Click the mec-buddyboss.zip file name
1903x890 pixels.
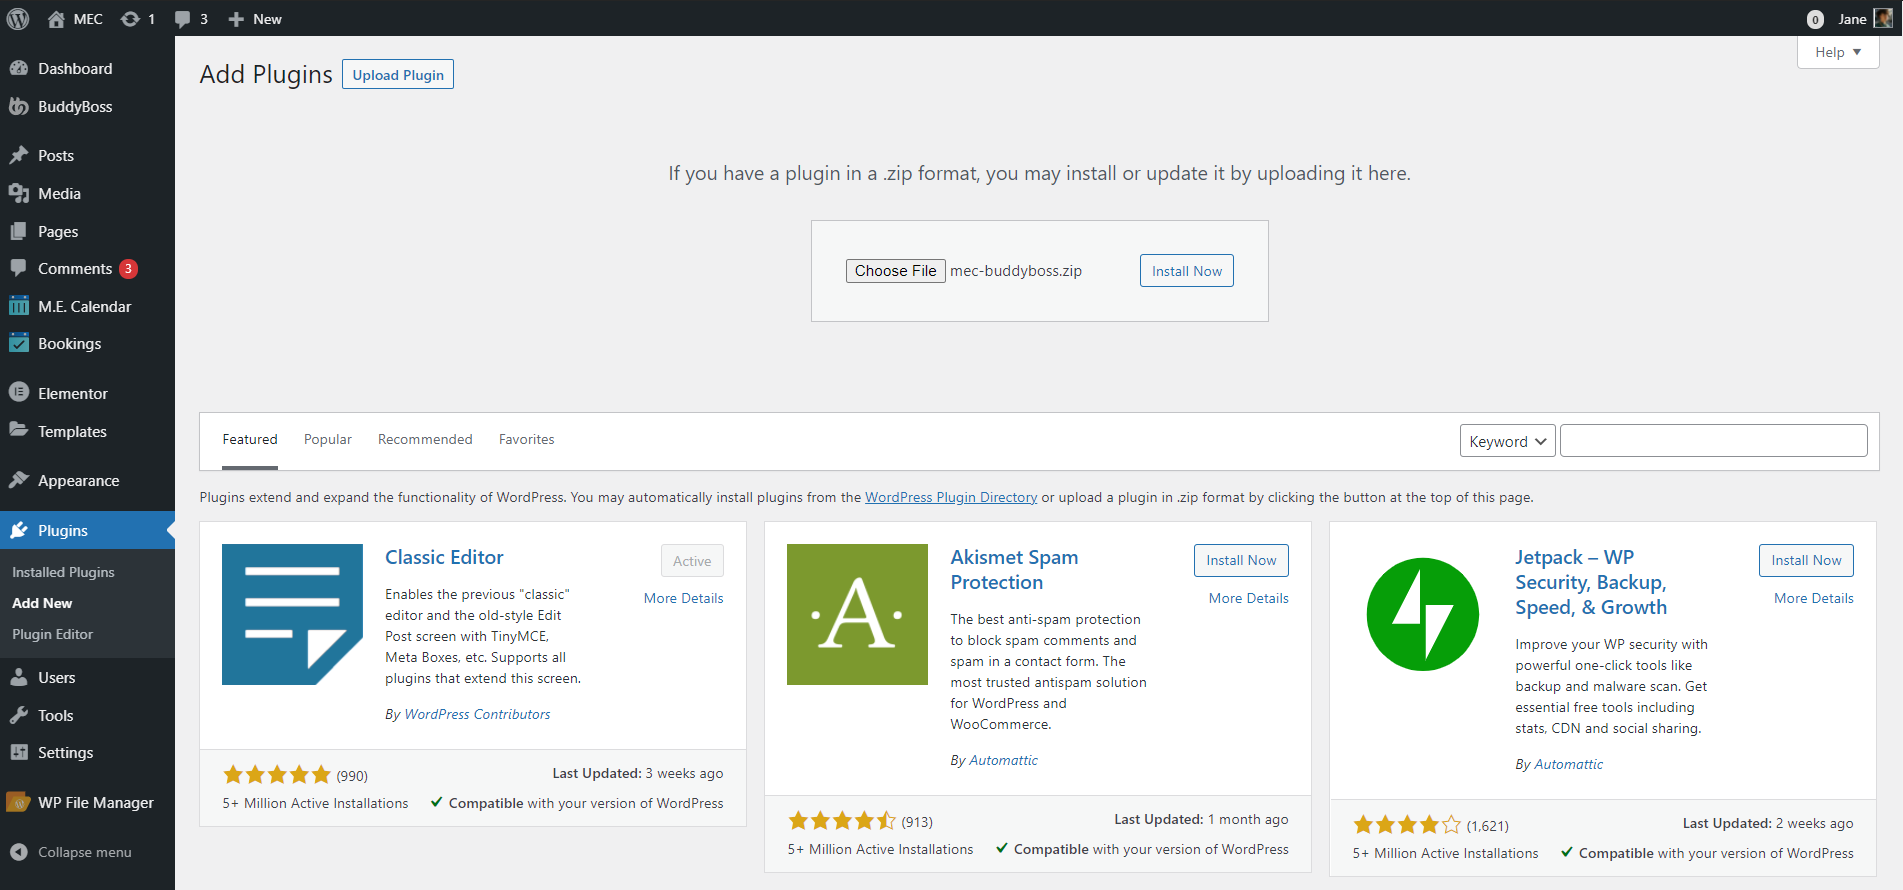point(1016,271)
